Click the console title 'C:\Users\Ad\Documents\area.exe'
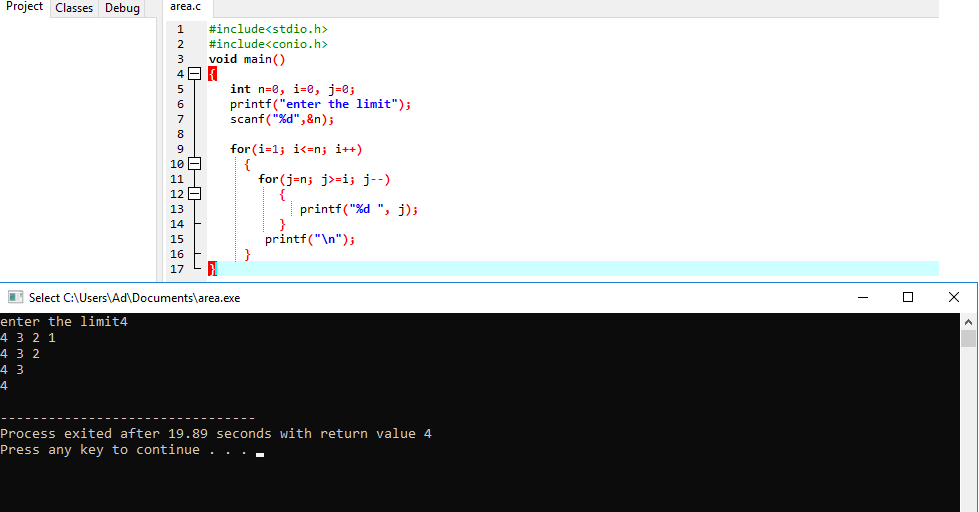This screenshot has width=979, height=512. [x=152, y=298]
